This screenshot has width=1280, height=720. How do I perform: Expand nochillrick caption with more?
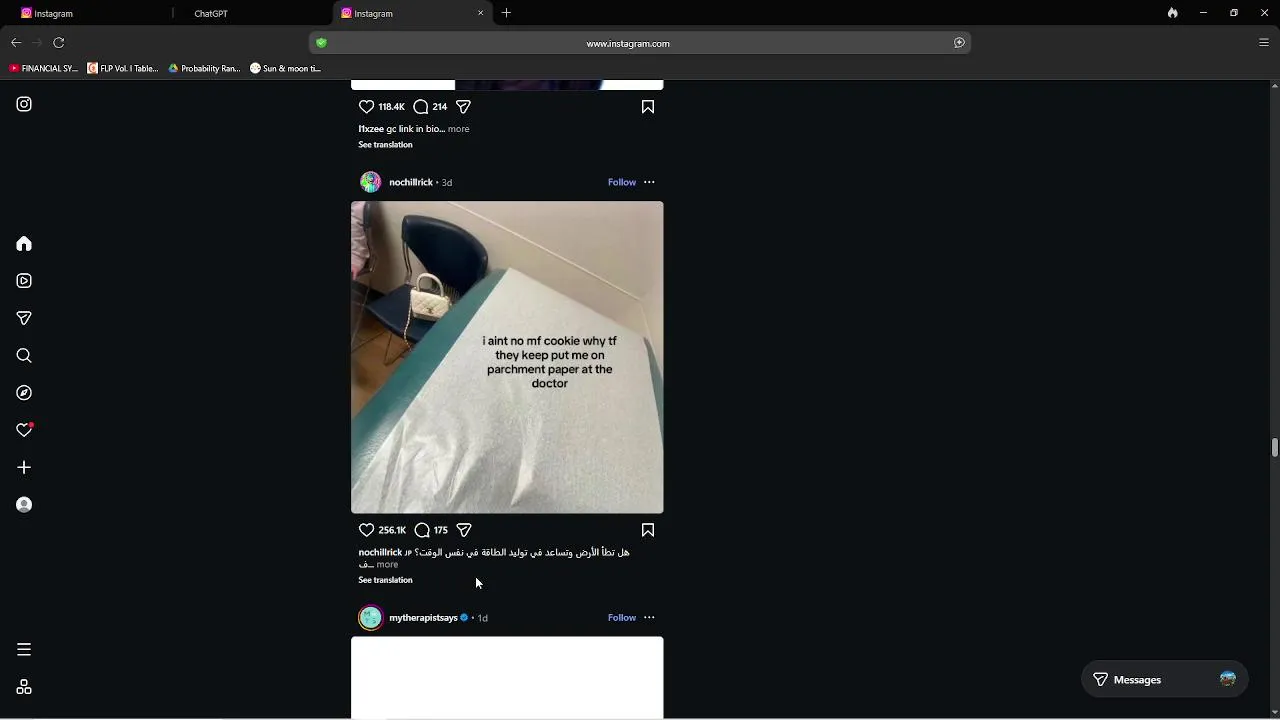[387, 565]
